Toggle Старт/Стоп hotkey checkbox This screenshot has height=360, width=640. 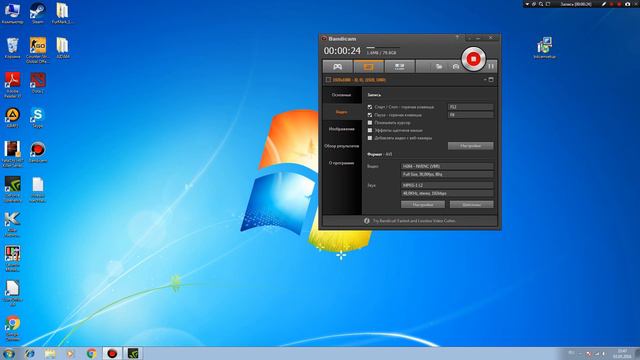[x=370, y=107]
